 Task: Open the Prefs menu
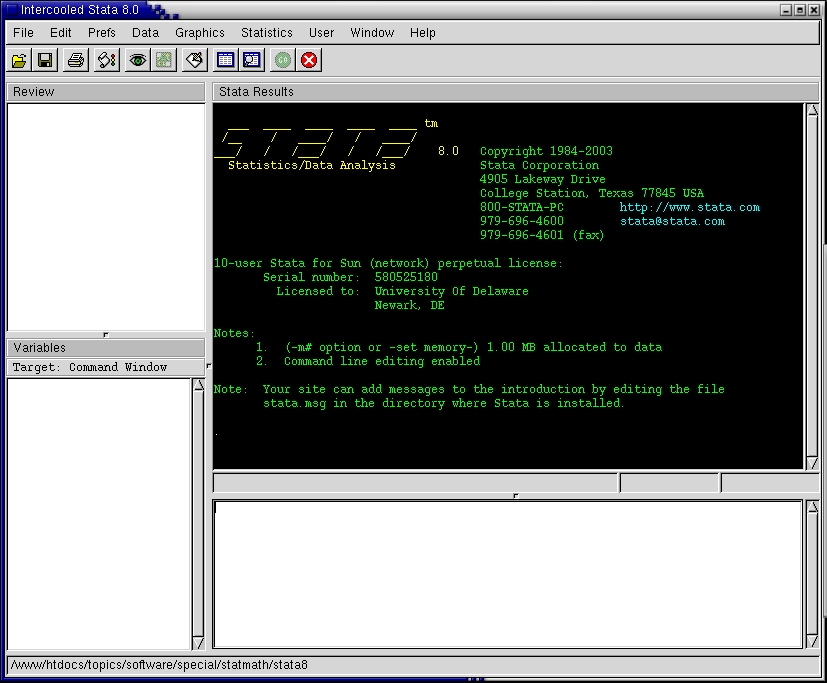(102, 33)
